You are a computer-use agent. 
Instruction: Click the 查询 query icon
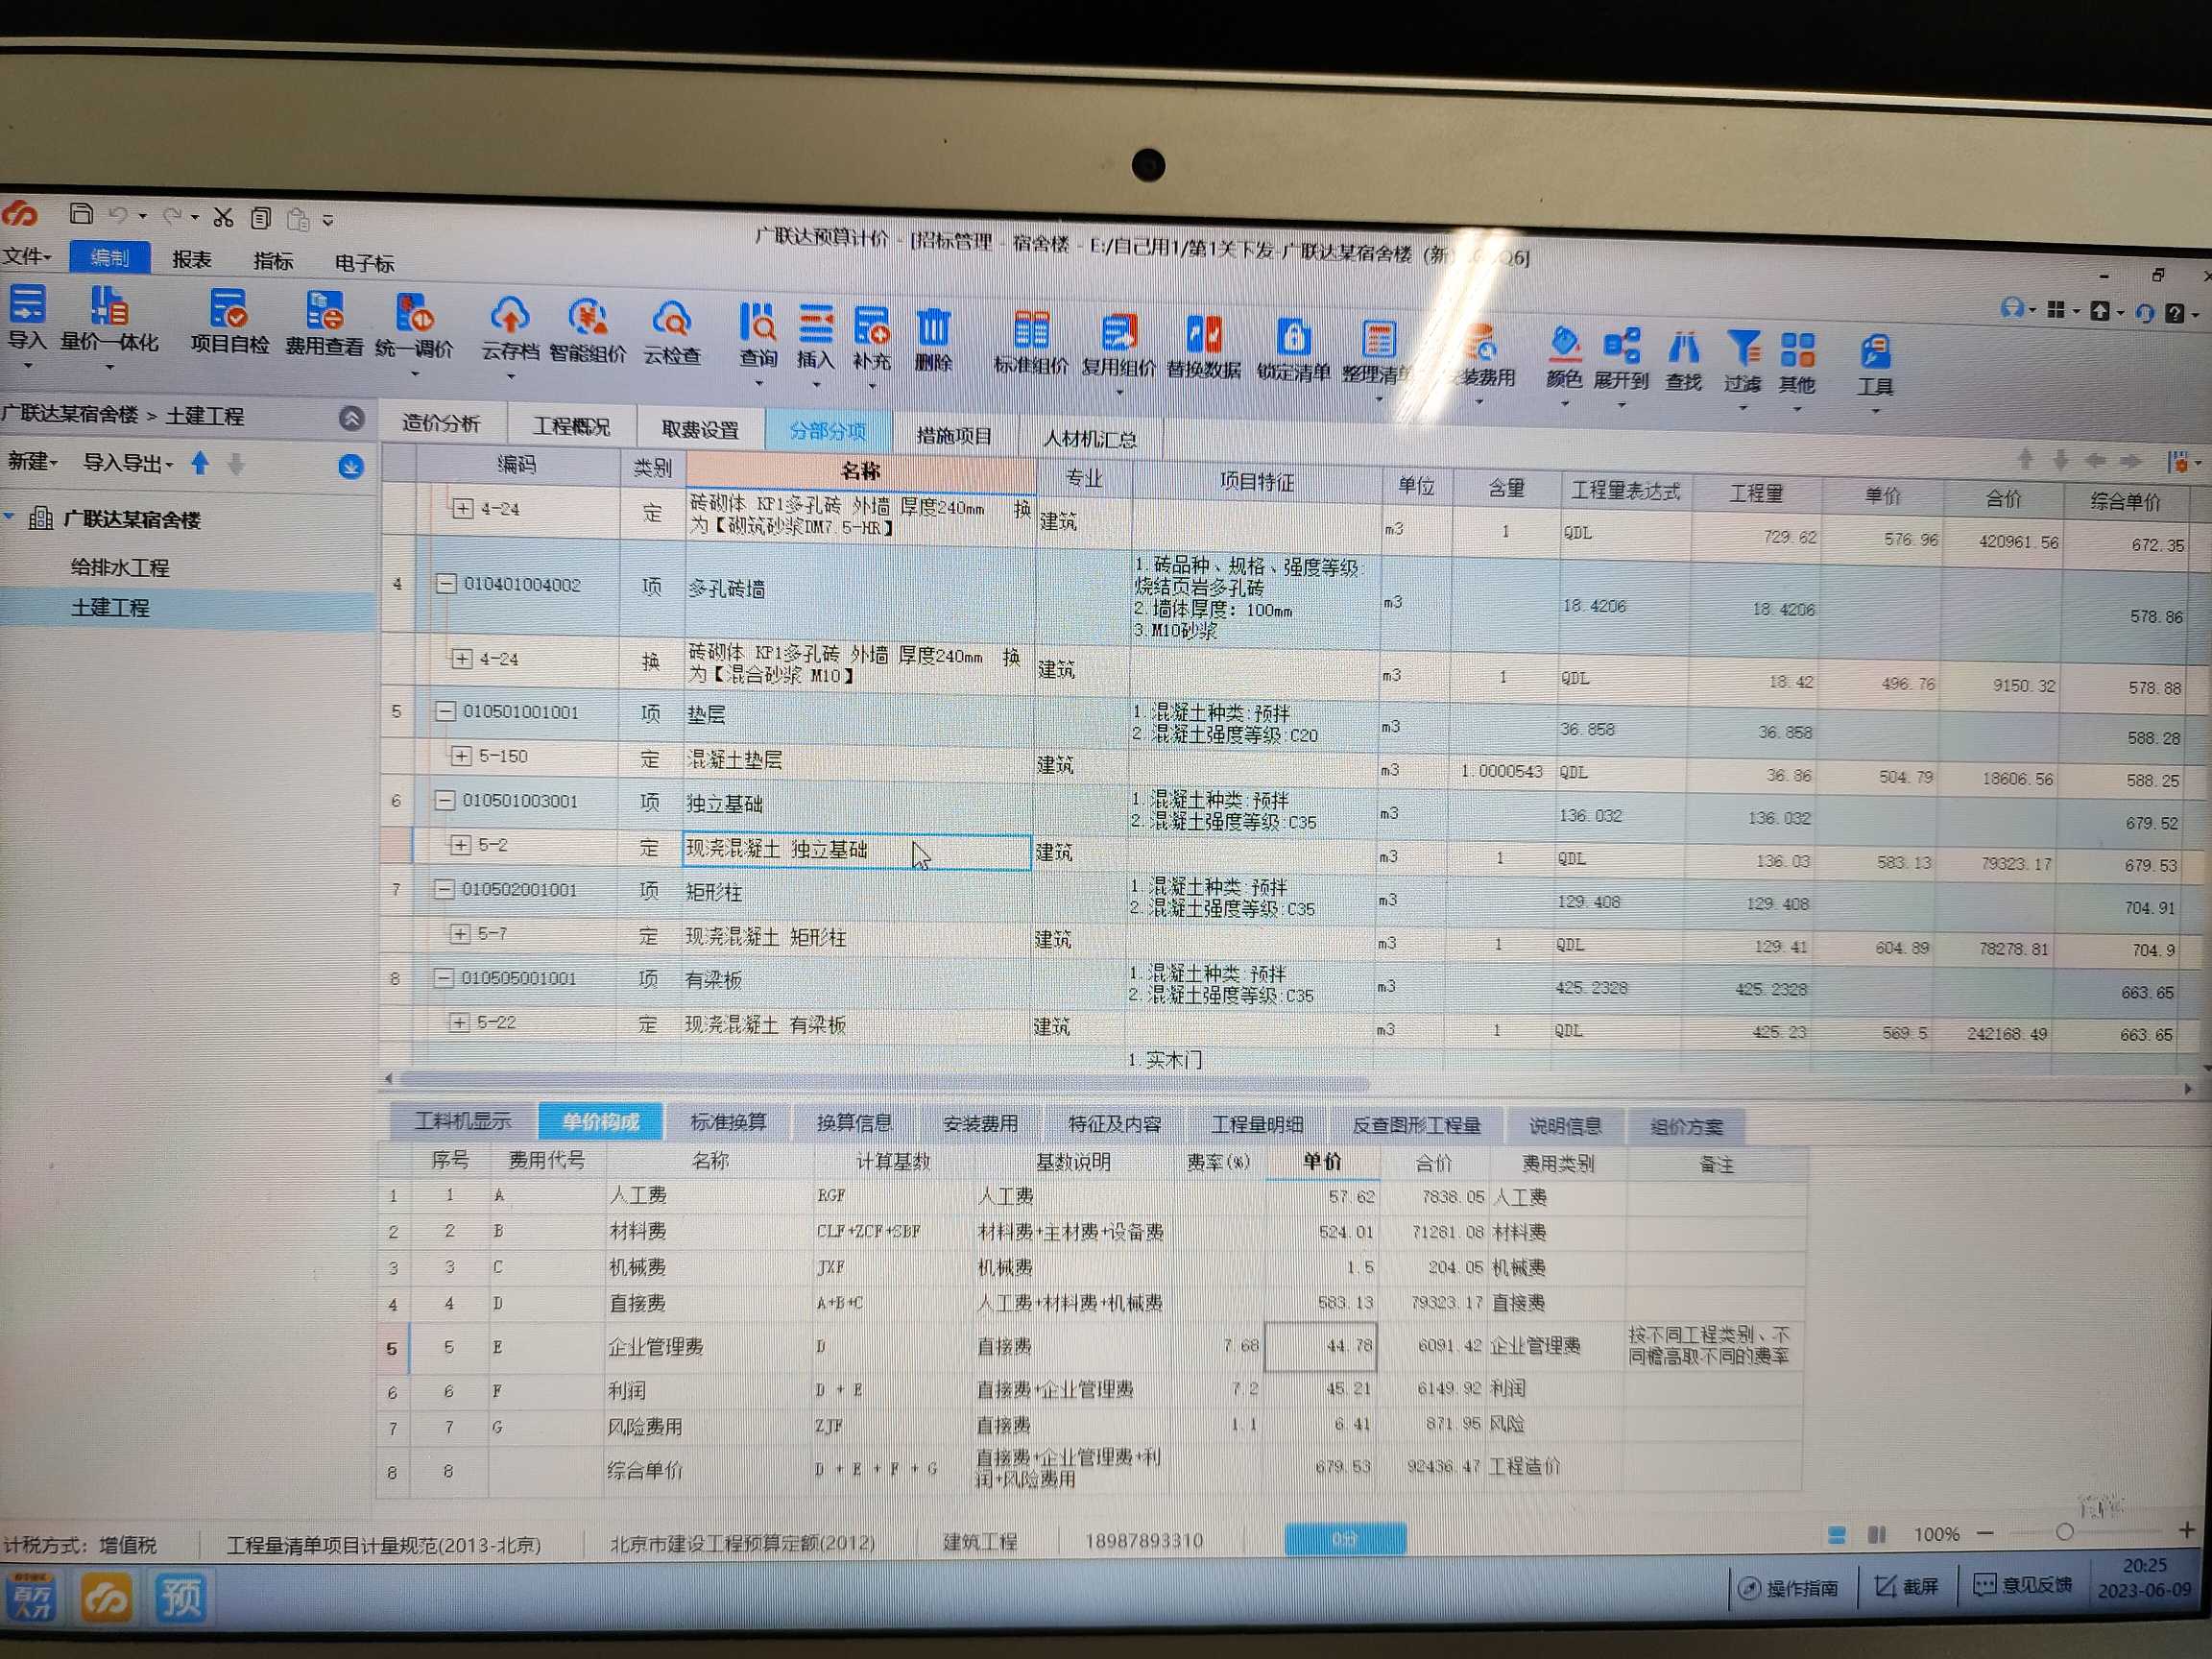pos(758,323)
